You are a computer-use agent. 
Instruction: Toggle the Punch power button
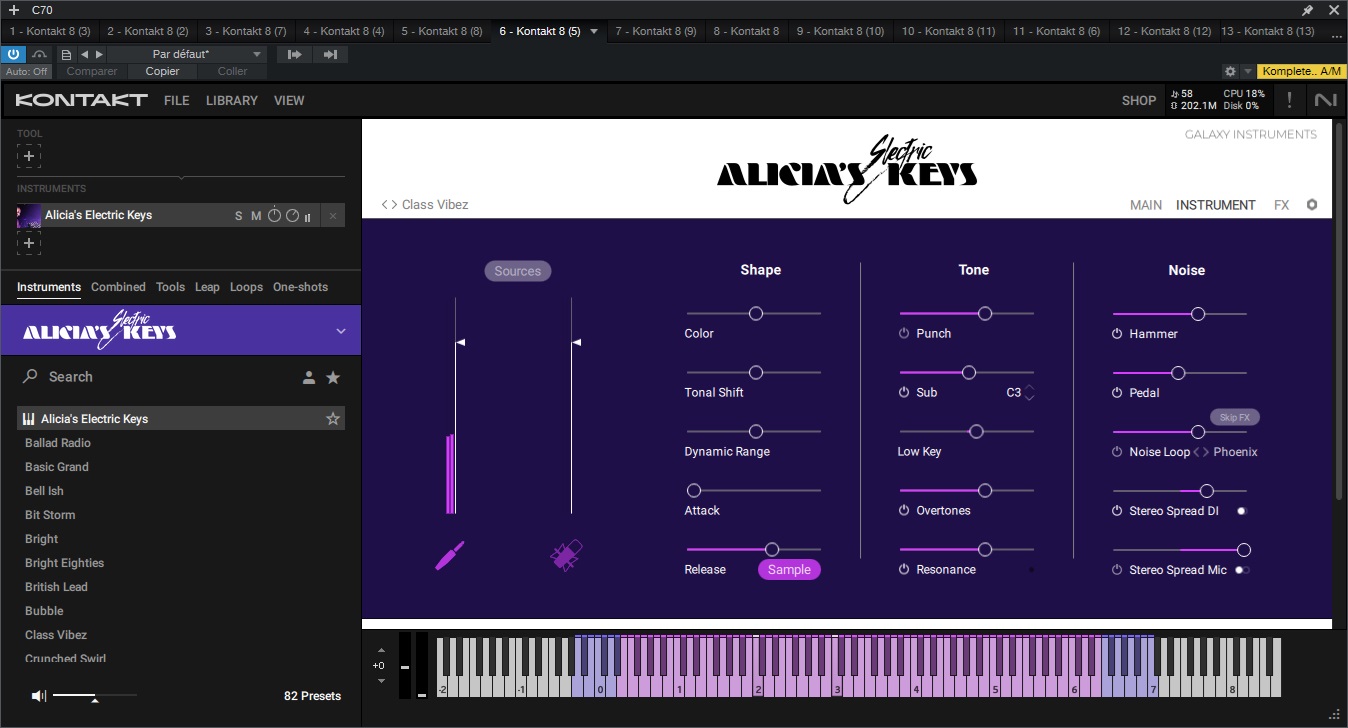(x=904, y=334)
